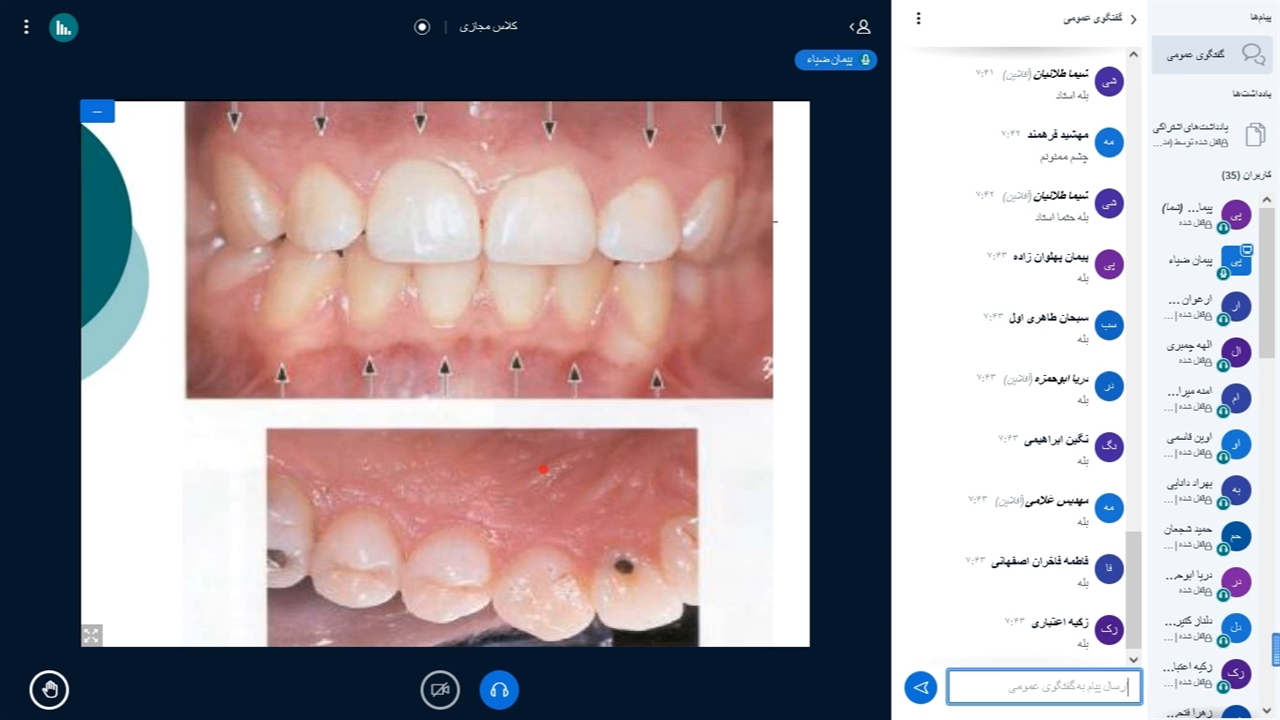Screen dimensions: 1280x720
Task: Click the public chat message input field
Action: coord(1043,687)
